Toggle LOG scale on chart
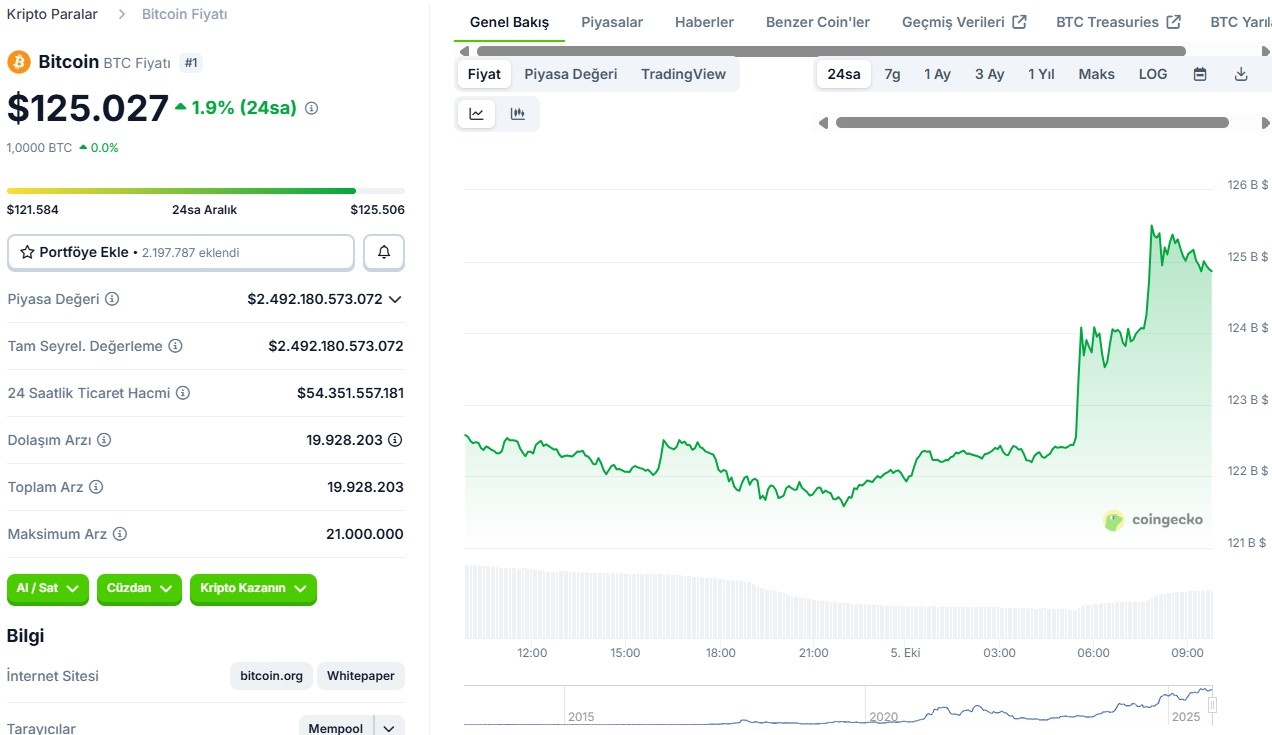The image size is (1272, 735). coord(1152,74)
